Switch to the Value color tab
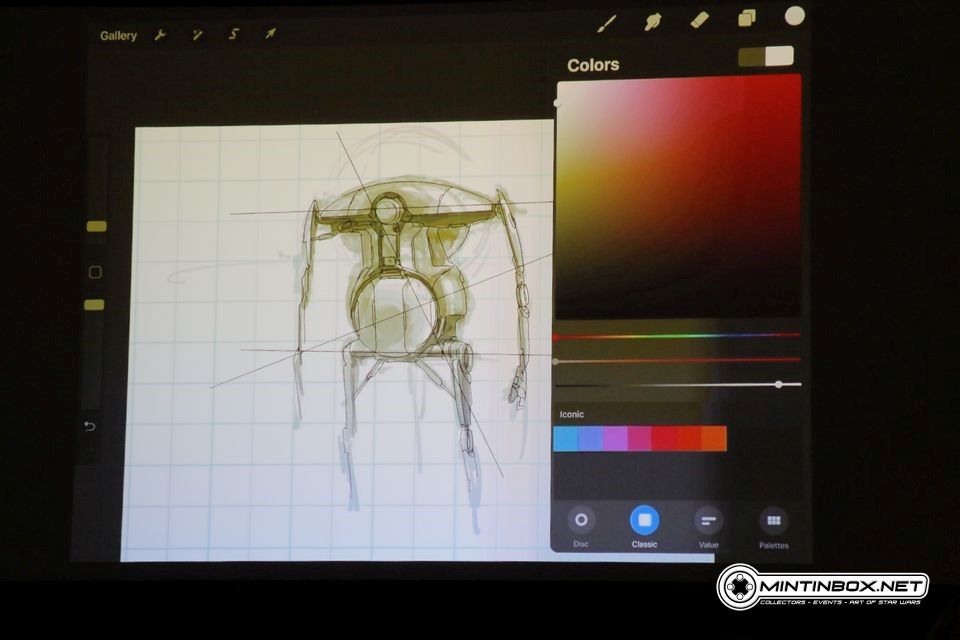The height and width of the screenshot is (640, 960). 708,529
